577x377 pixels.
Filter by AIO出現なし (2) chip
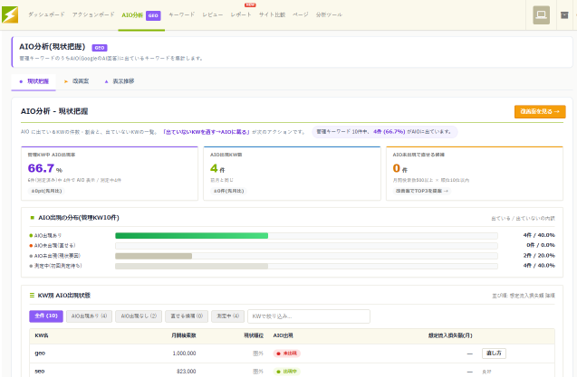[x=139, y=316]
